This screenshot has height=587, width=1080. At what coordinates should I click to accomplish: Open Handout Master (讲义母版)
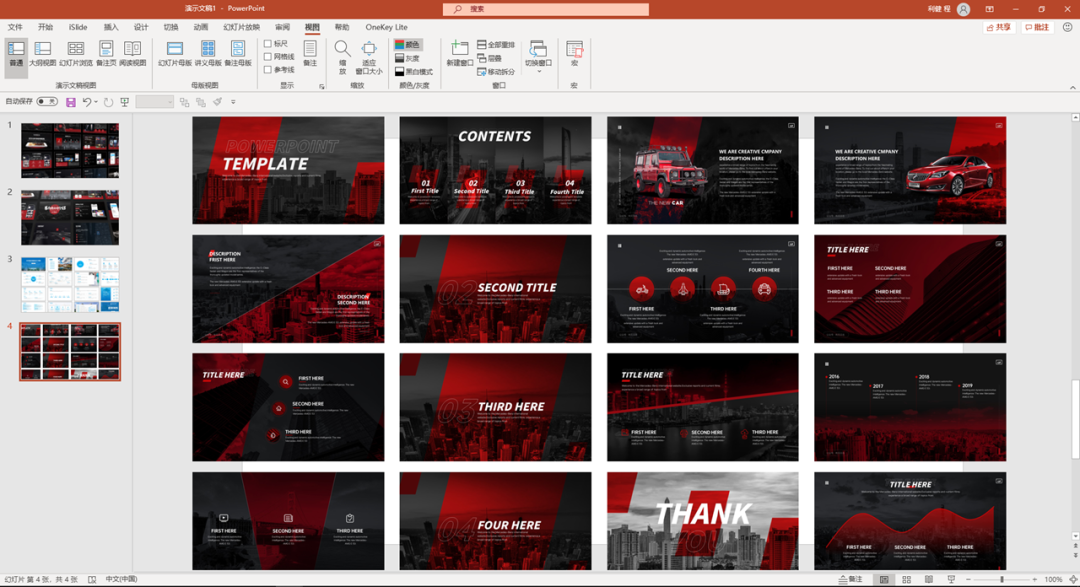pos(208,54)
